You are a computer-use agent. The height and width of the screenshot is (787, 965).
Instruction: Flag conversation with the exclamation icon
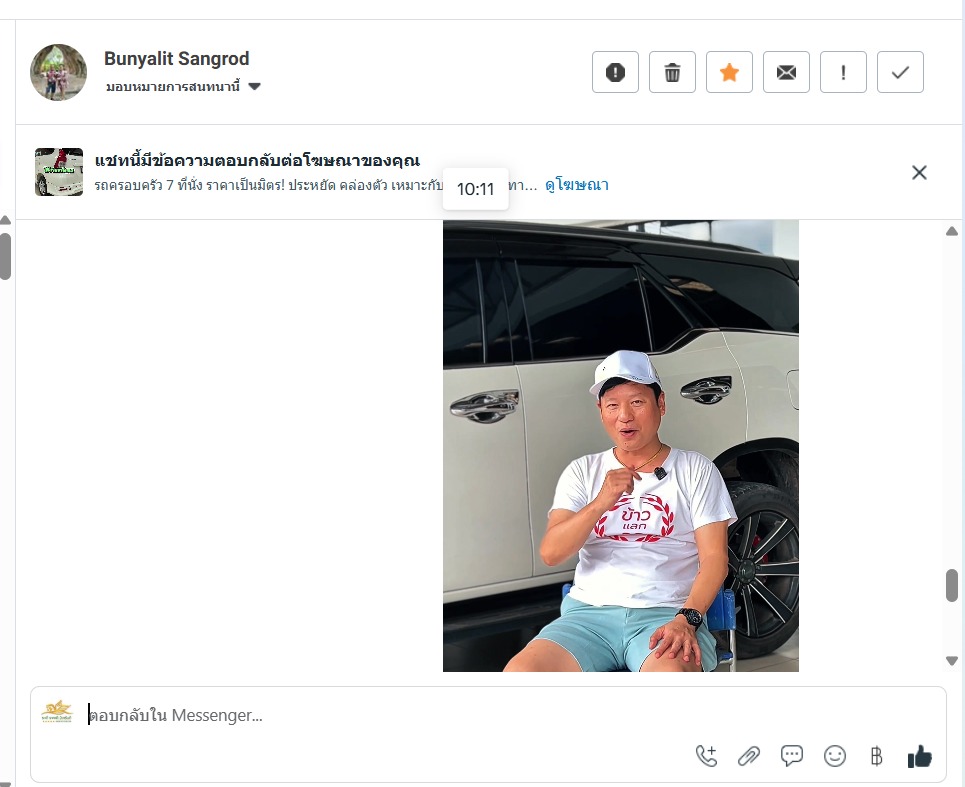tap(843, 73)
